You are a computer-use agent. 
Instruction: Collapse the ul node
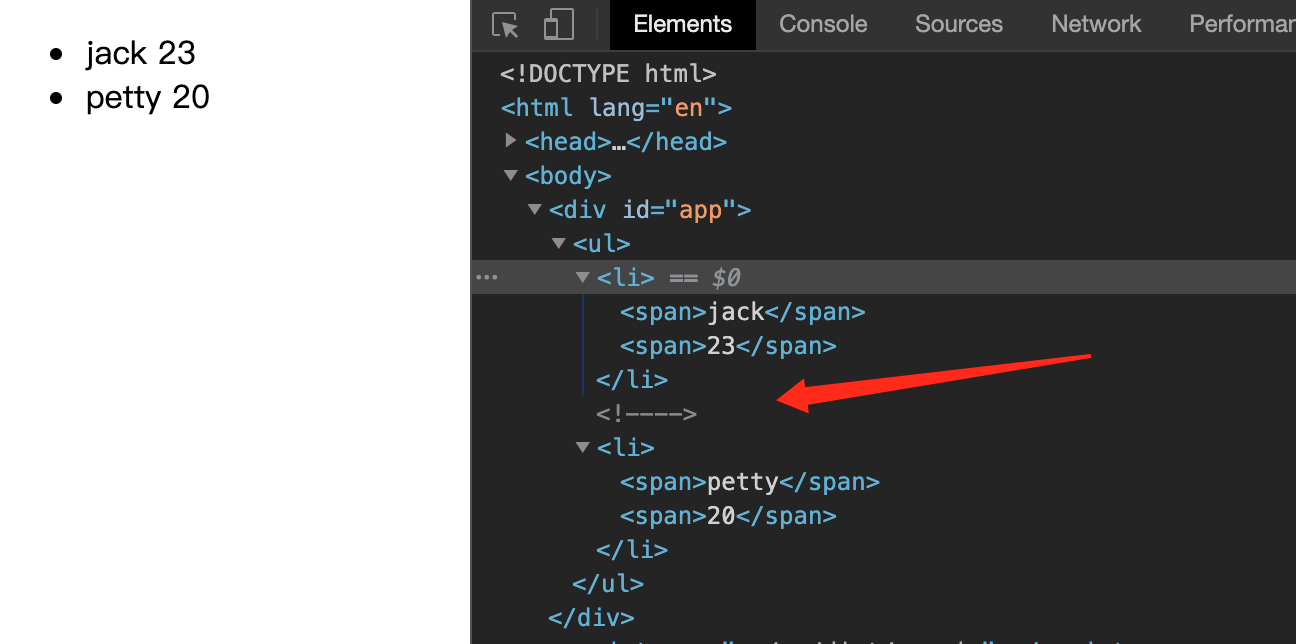point(559,244)
